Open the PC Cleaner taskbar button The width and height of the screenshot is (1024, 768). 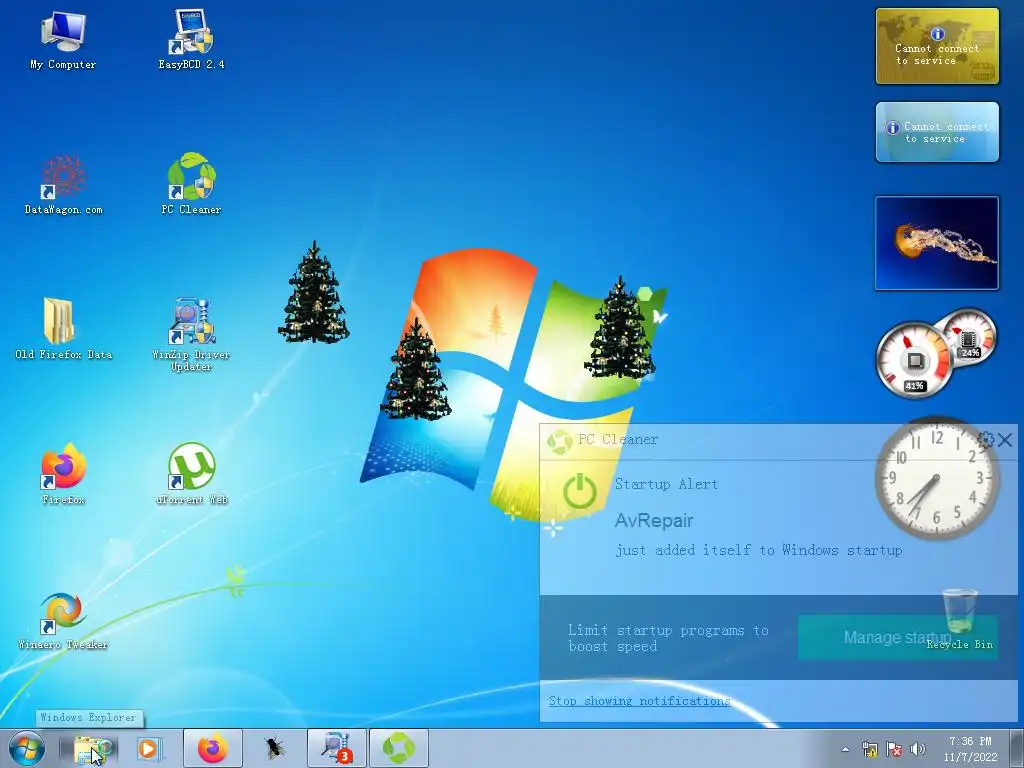(x=399, y=748)
